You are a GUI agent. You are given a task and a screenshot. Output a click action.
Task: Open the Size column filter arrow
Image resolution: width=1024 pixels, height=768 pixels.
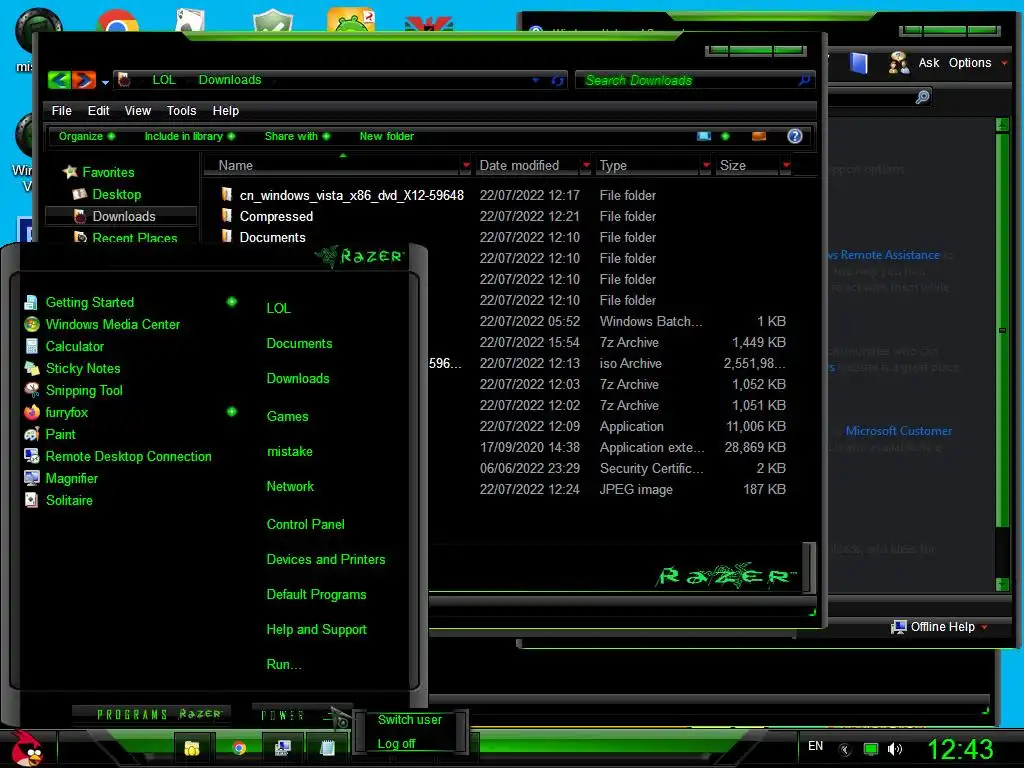click(x=786, y=166)
